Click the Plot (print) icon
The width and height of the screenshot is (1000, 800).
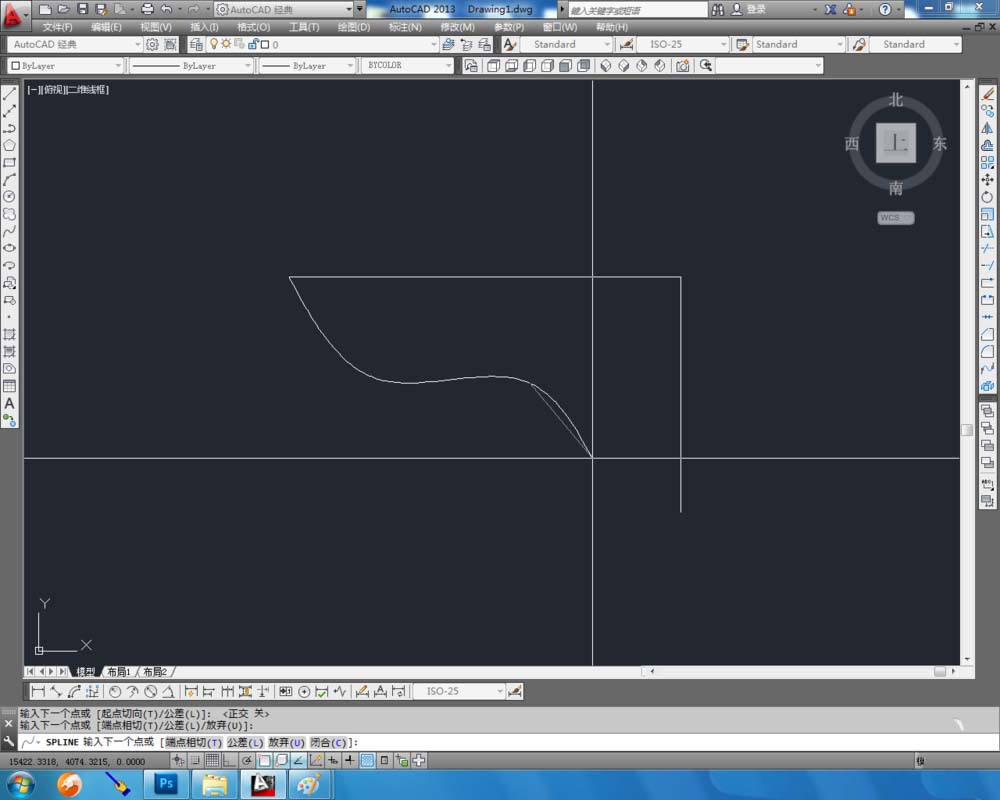[x=147, y=9]
